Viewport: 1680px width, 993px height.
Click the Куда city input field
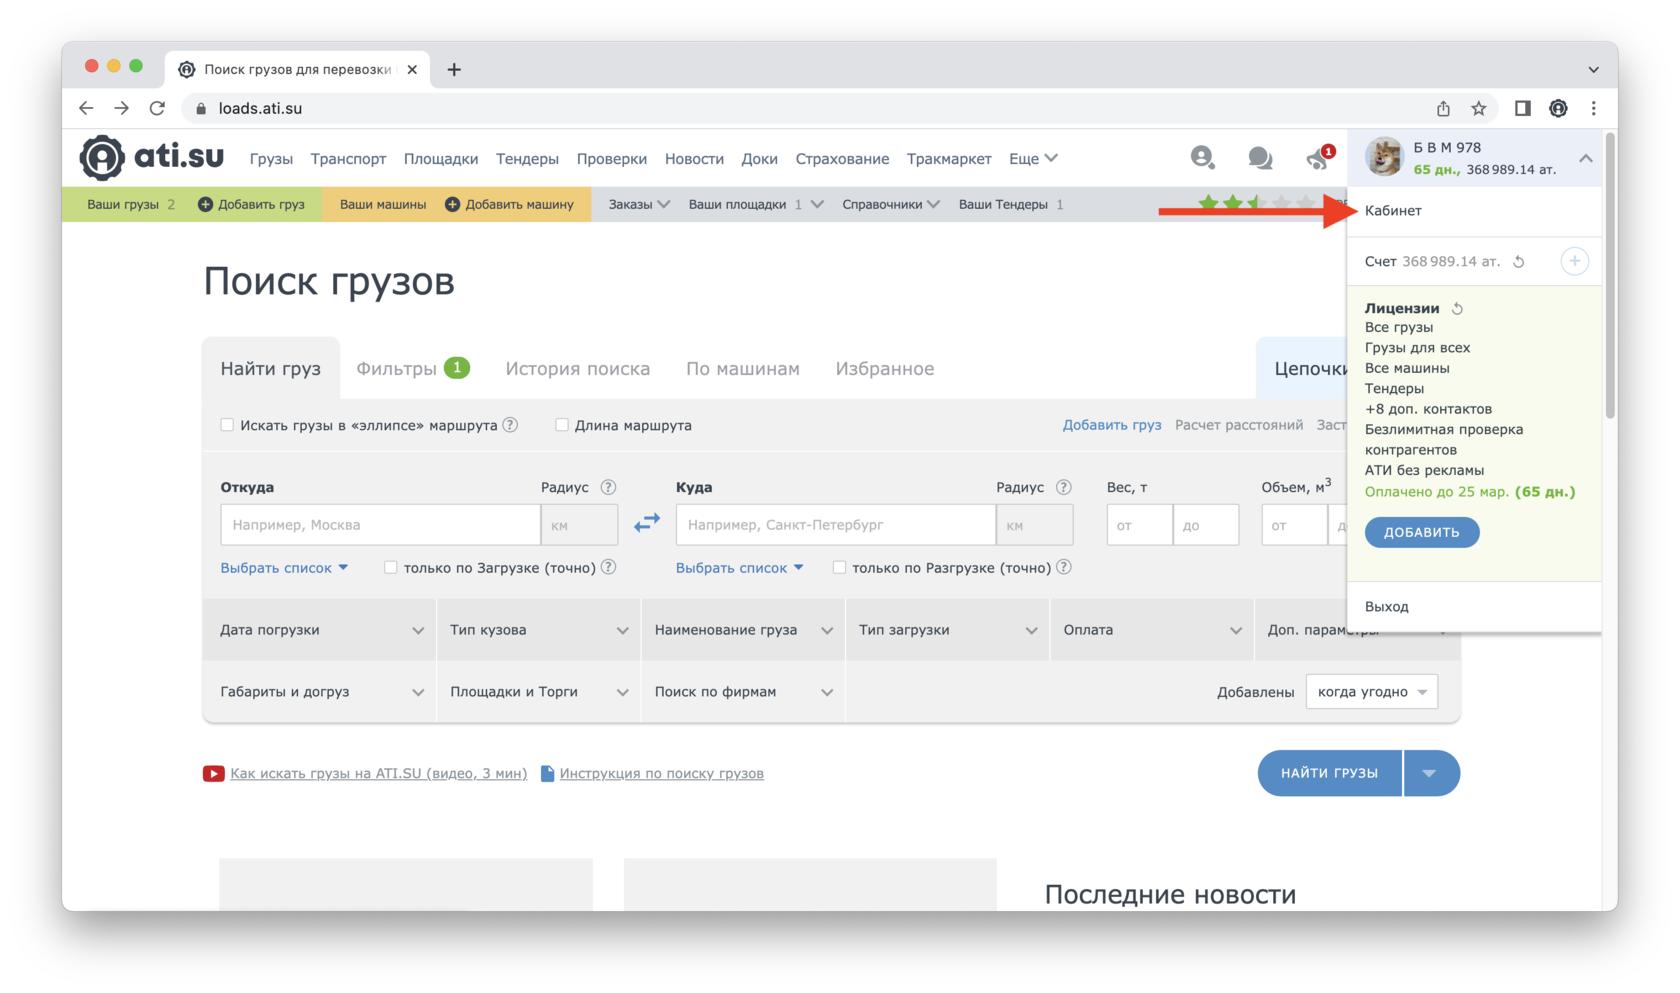(835, 524)
